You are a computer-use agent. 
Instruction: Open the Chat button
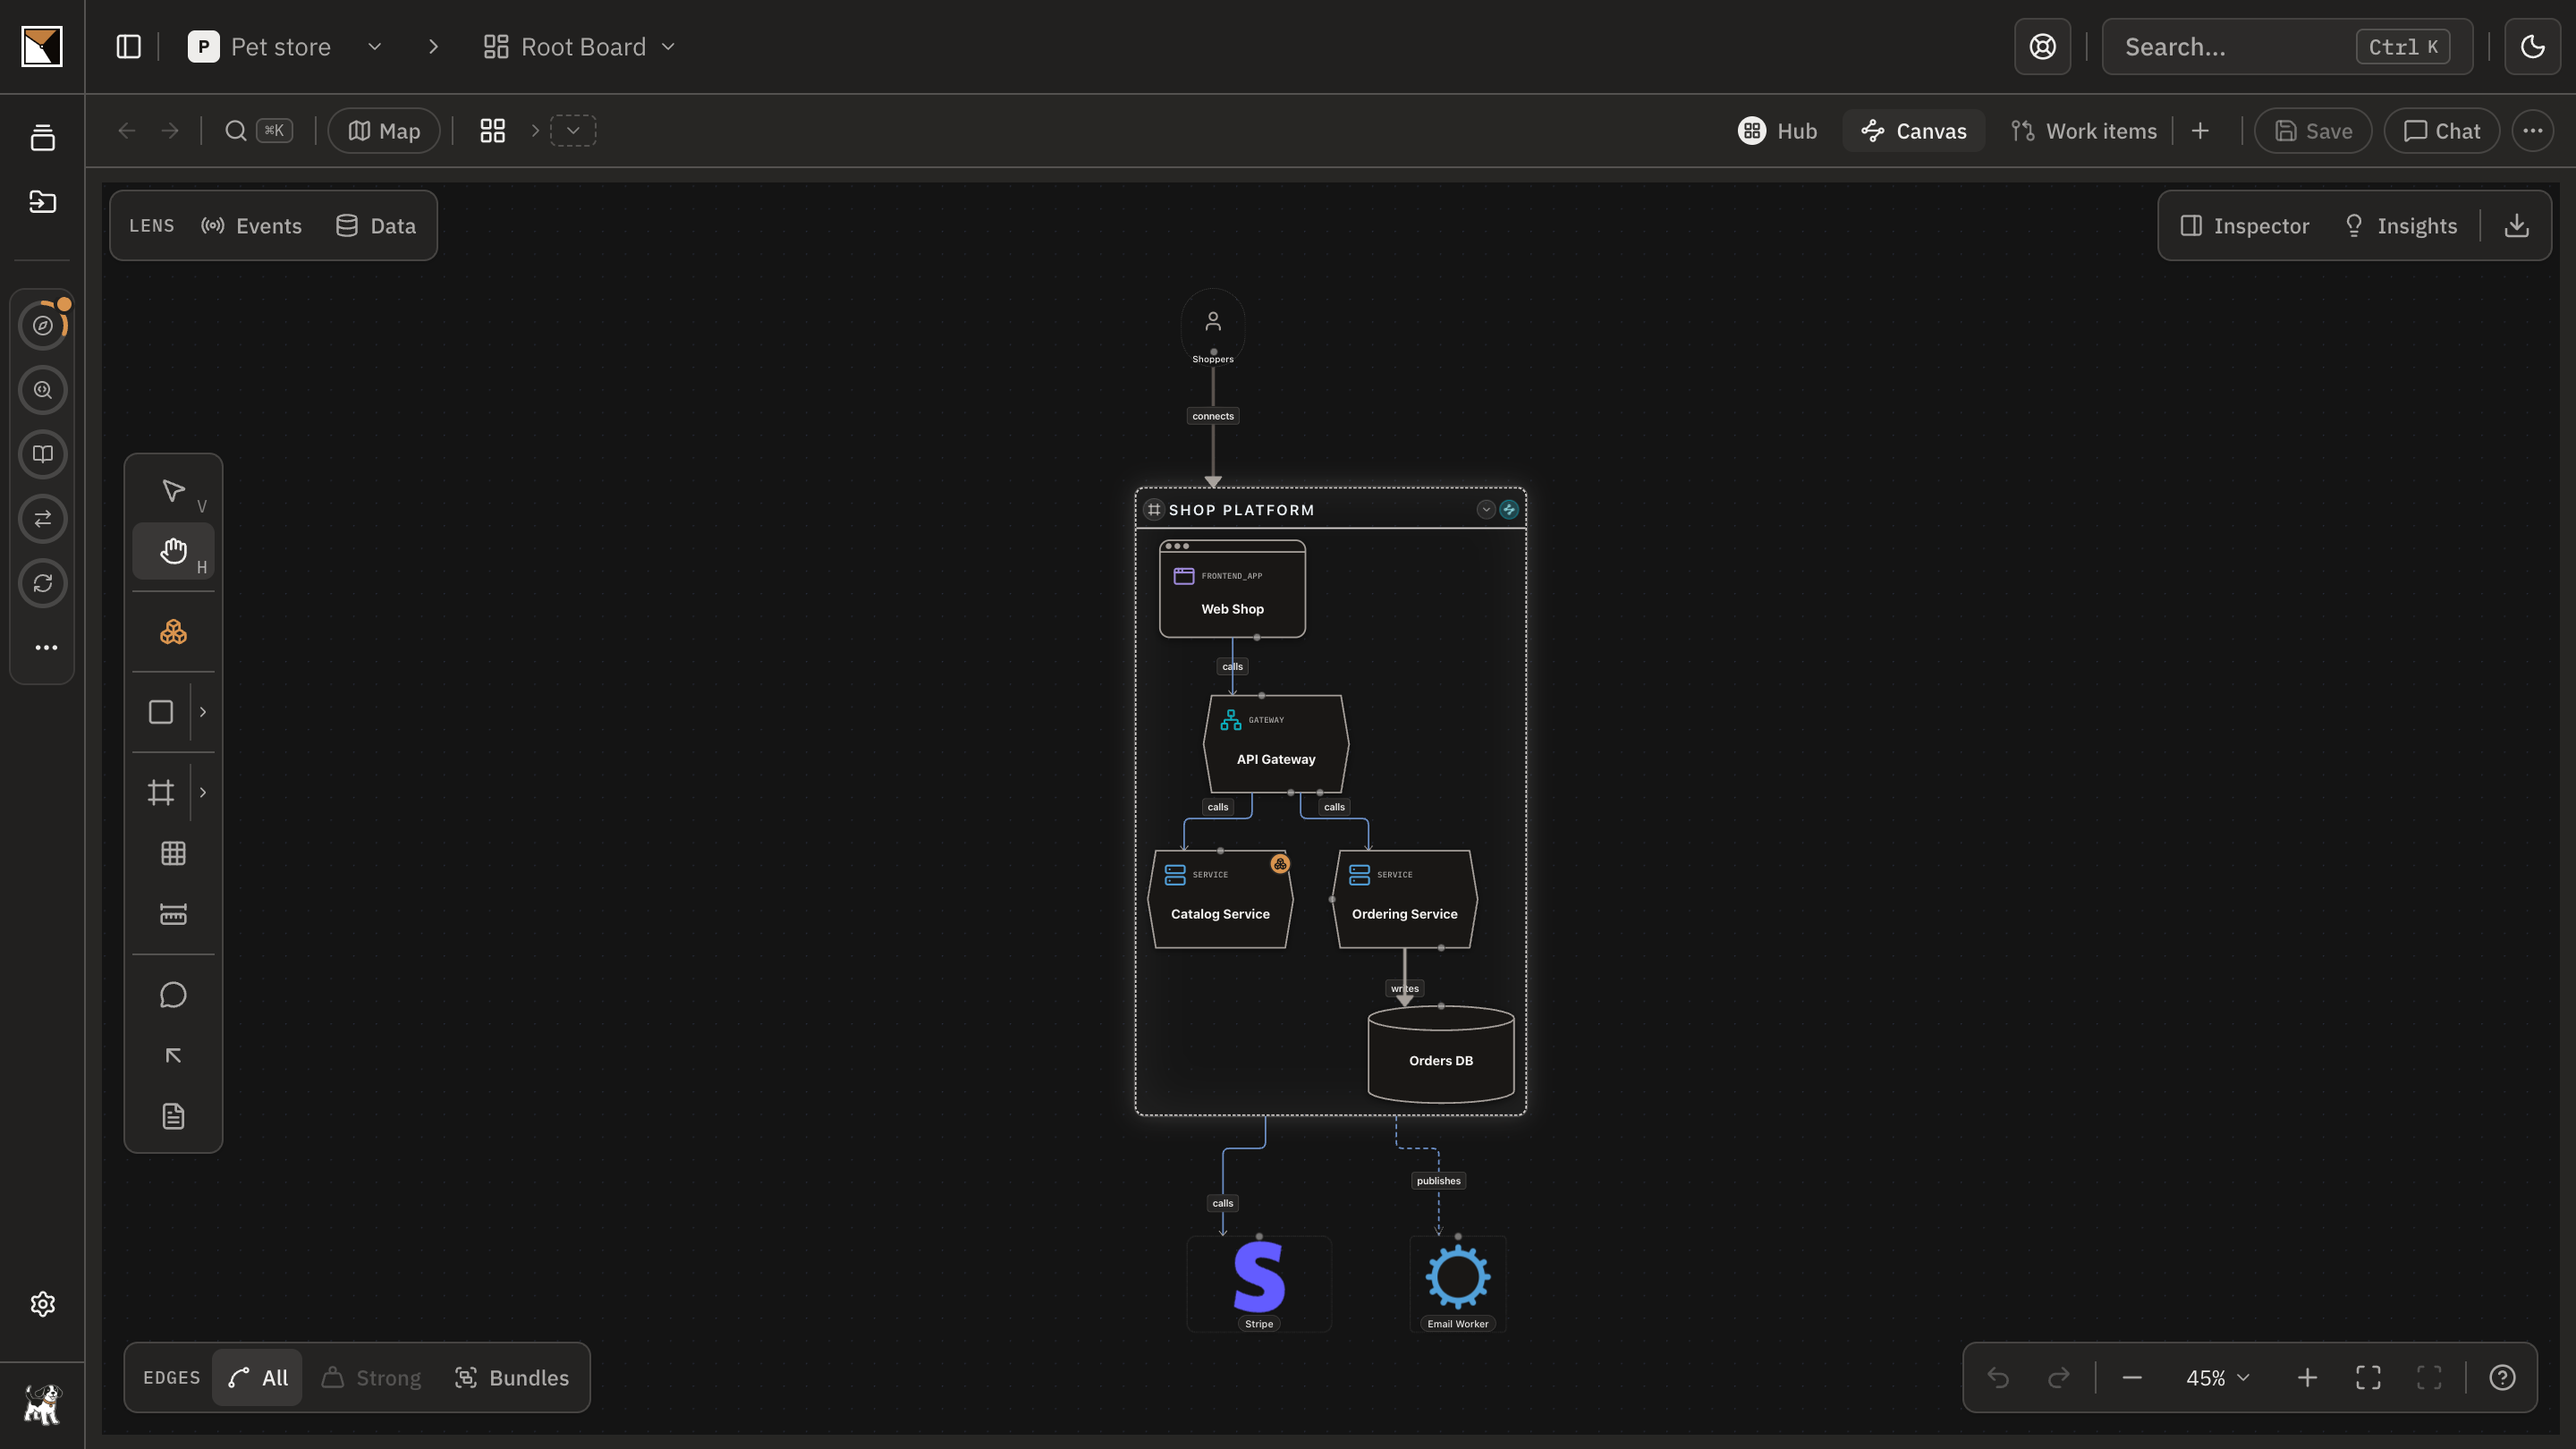2441,131
